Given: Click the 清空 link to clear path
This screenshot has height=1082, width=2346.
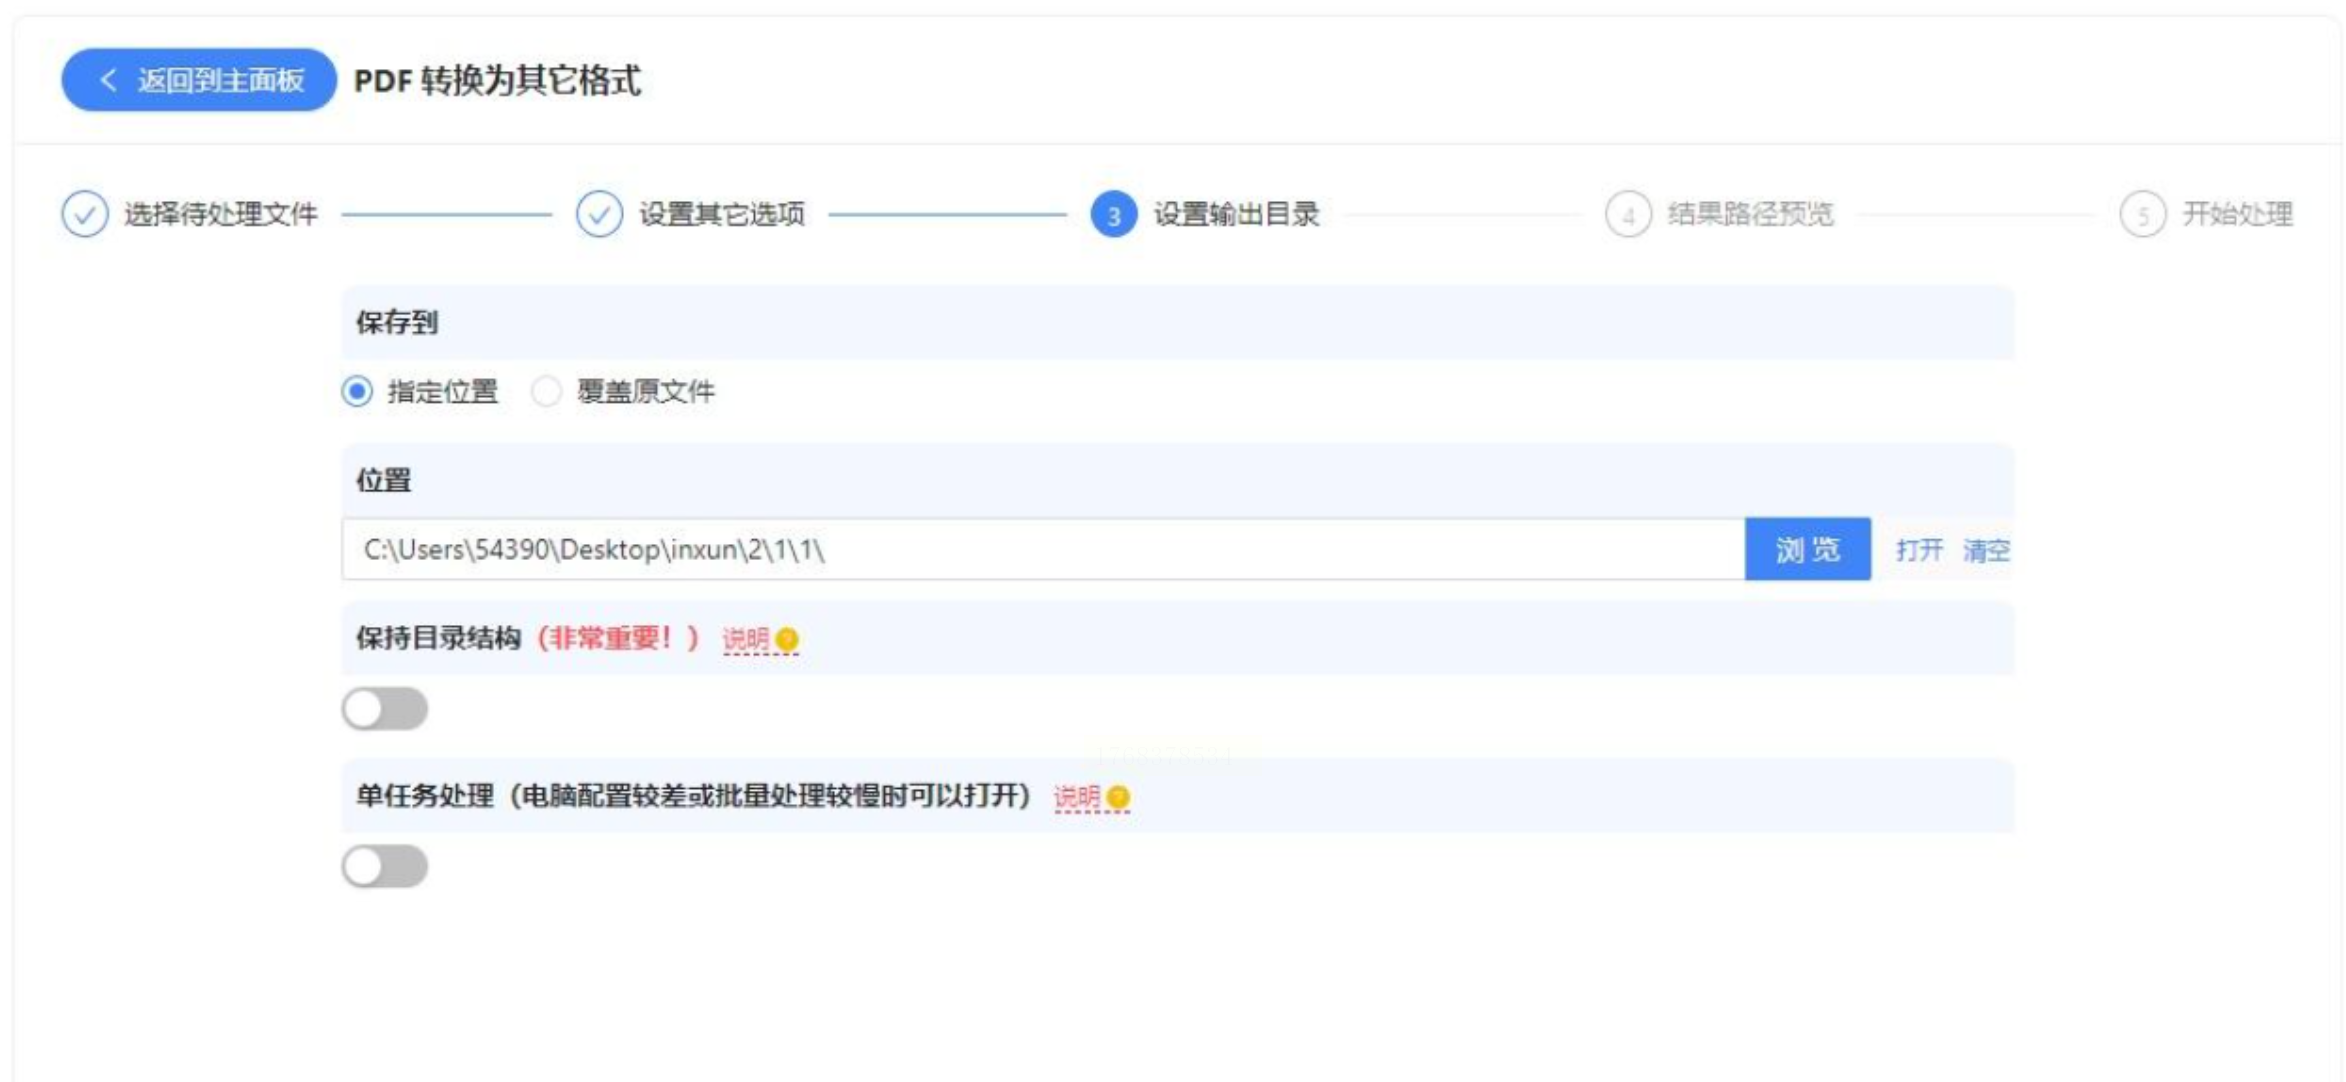Looking at the screenshot, I should click(1986, 550).
